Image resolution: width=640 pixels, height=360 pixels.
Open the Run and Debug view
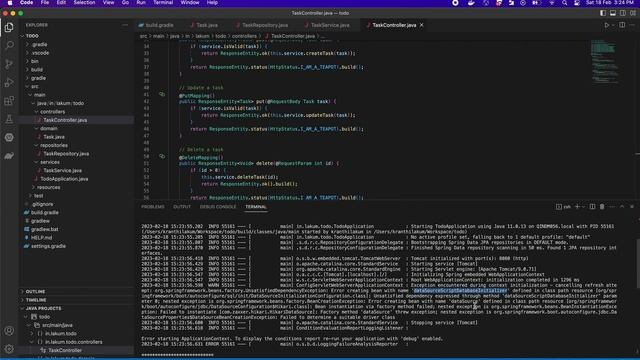tap(9, 82)
